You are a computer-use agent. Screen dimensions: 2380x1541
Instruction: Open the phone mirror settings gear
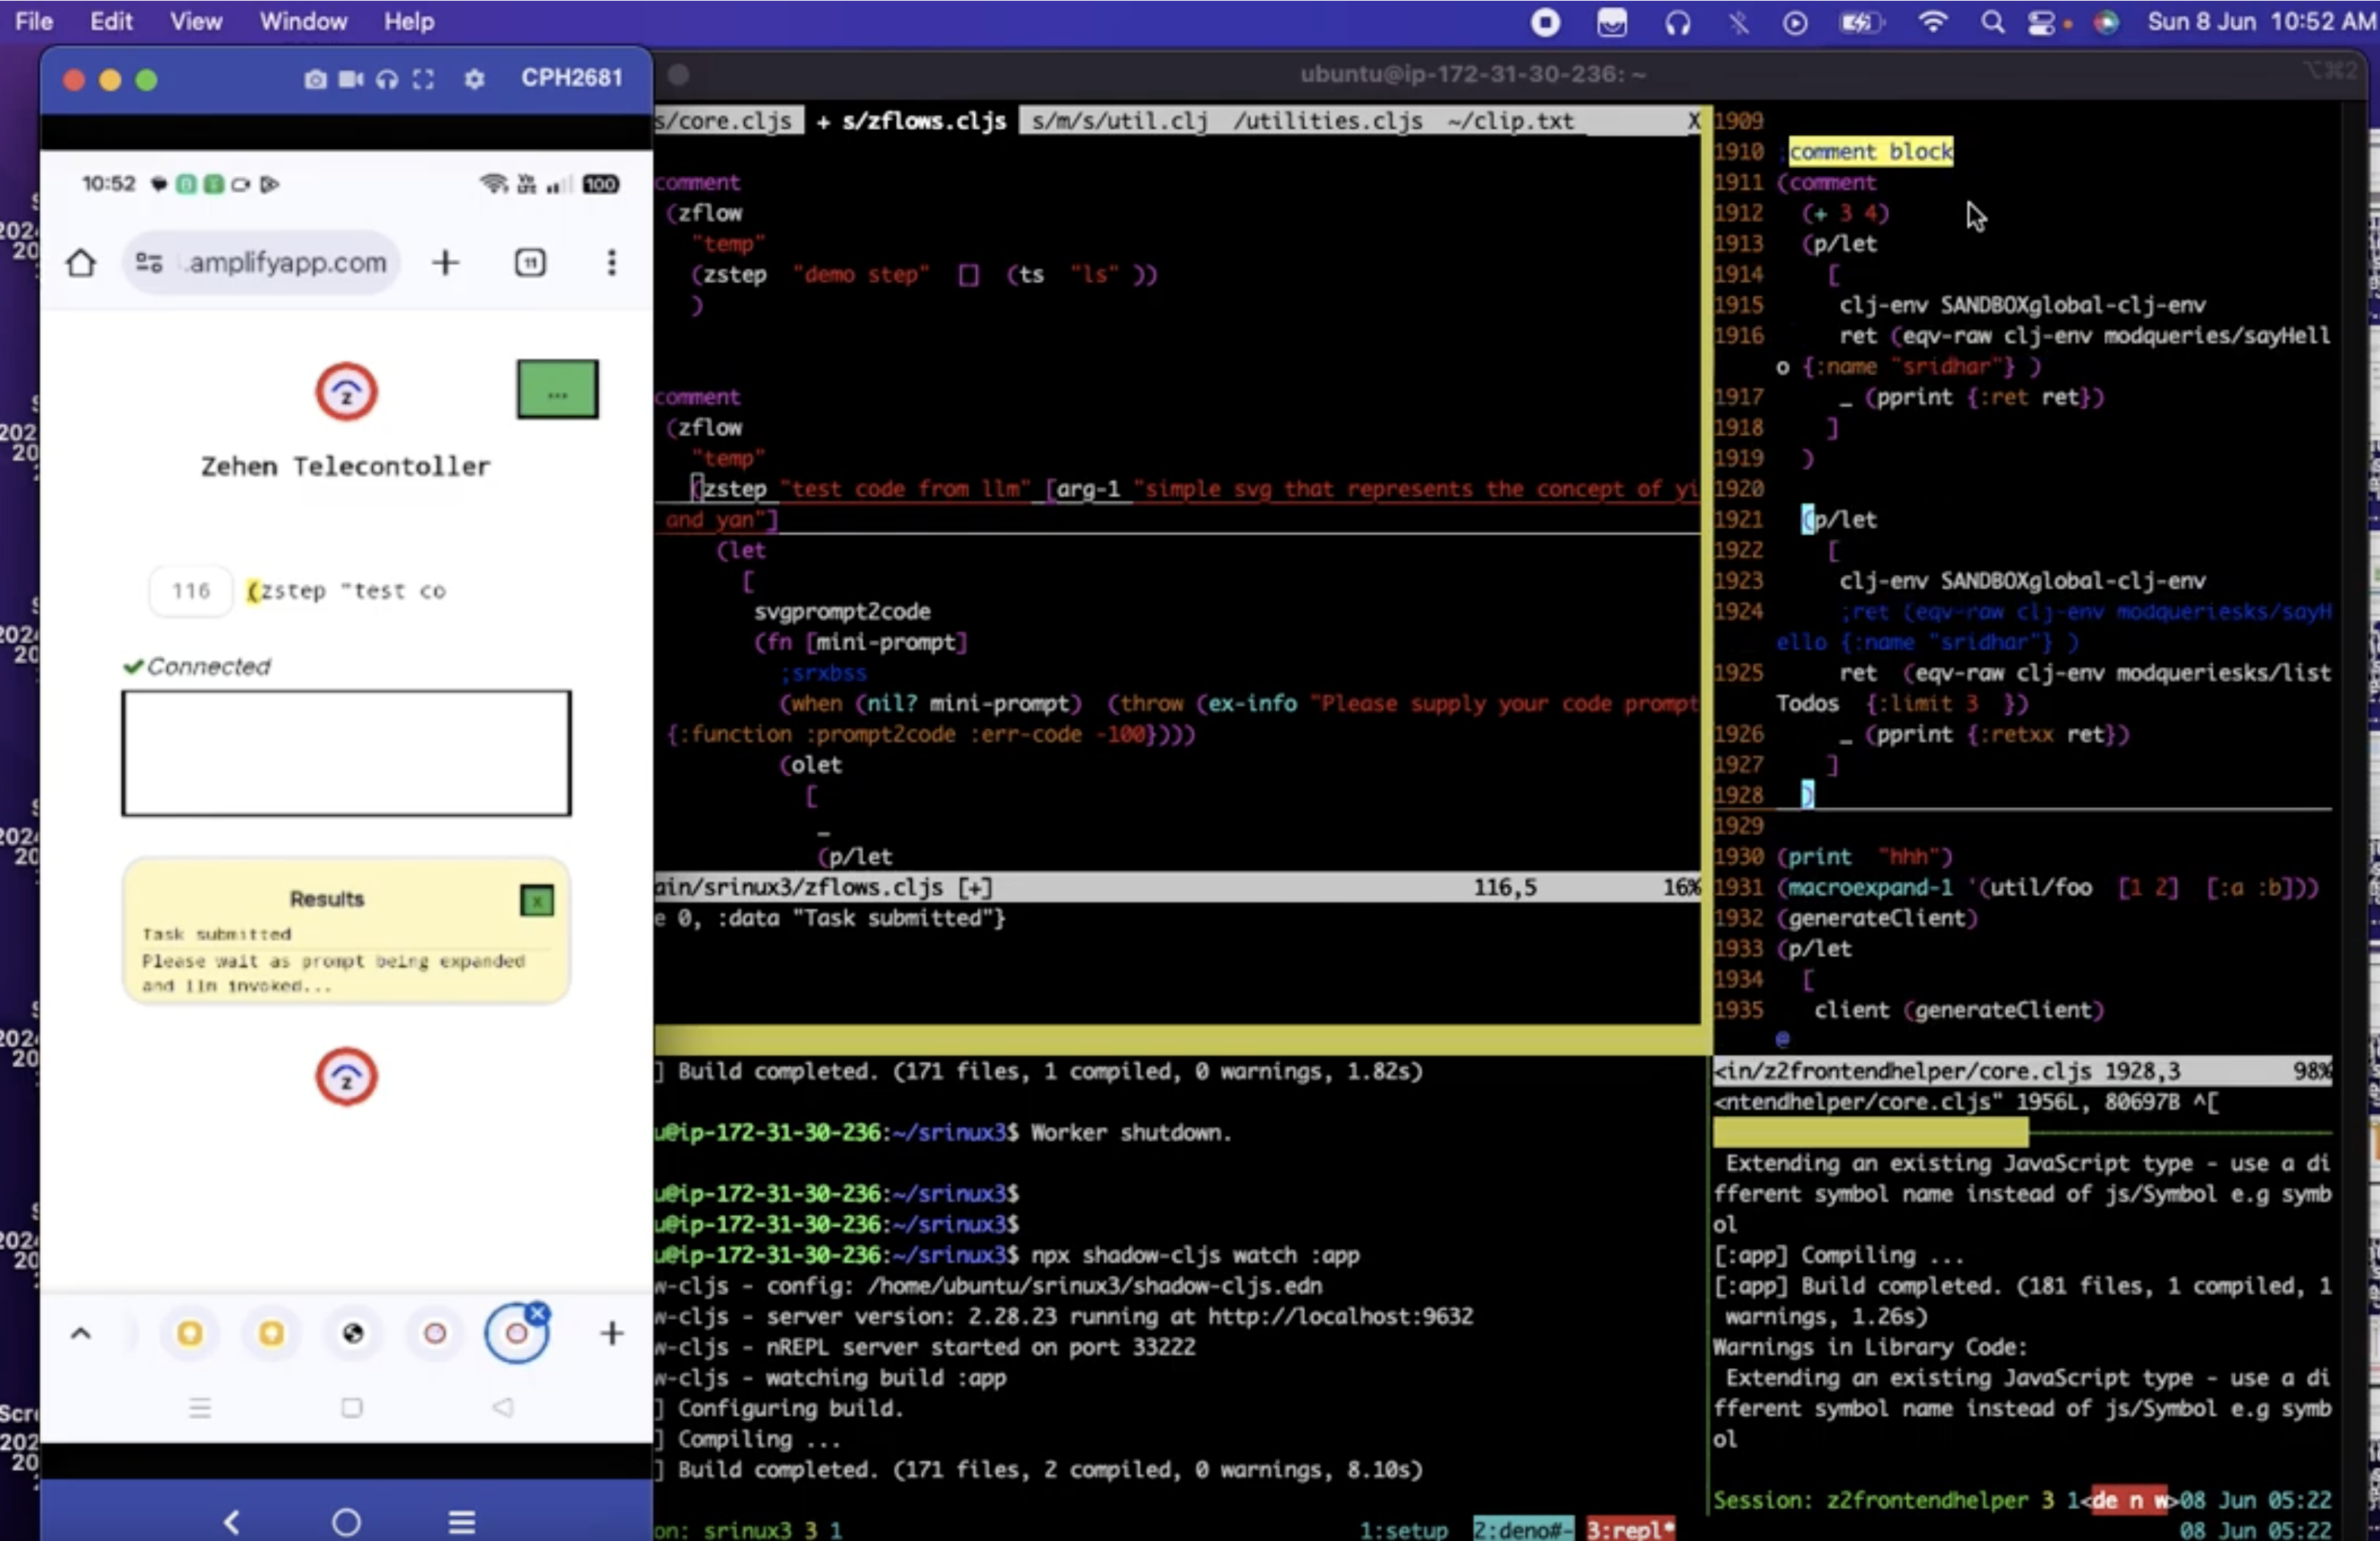[474, 79]
